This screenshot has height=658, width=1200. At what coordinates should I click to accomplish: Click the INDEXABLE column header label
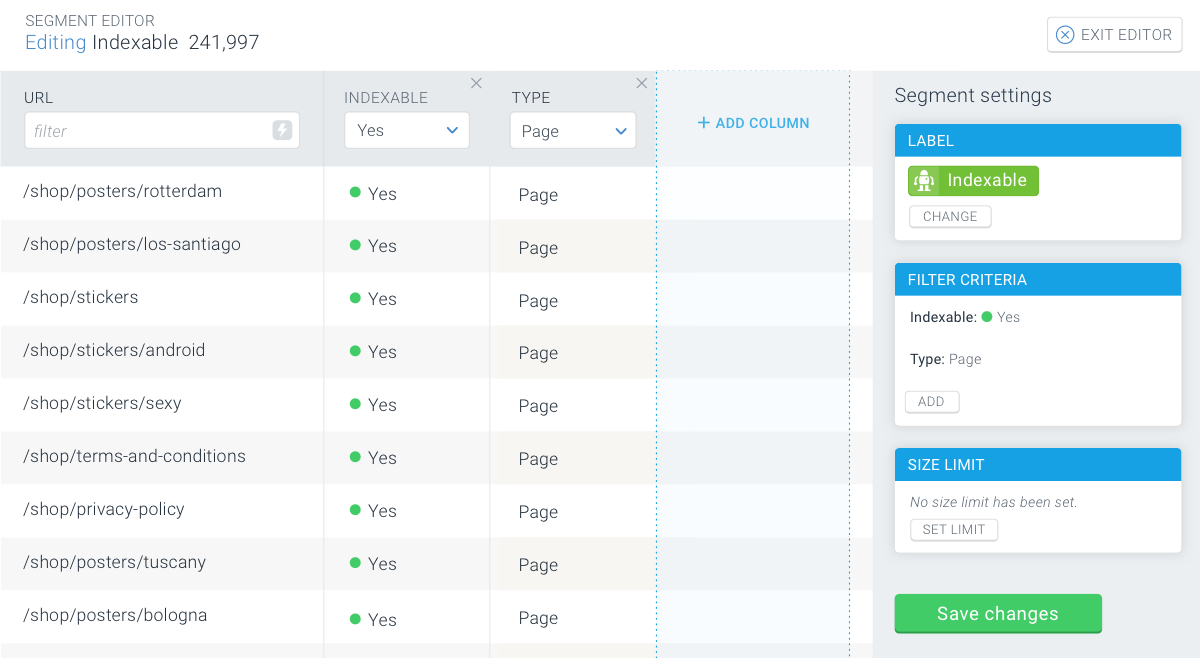point(386,98)
